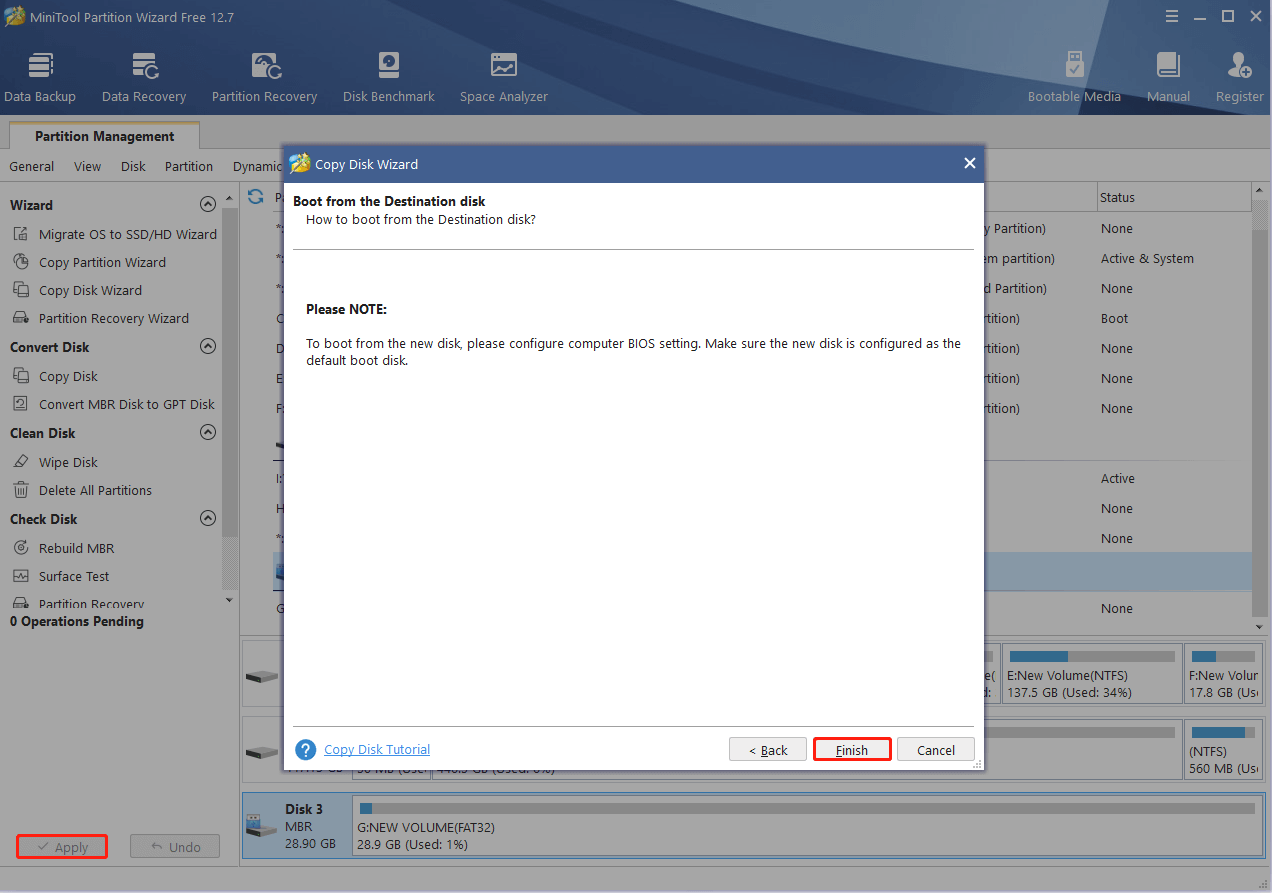
Task: Select the F:New Volume partition block
Action: point(1225,673)
